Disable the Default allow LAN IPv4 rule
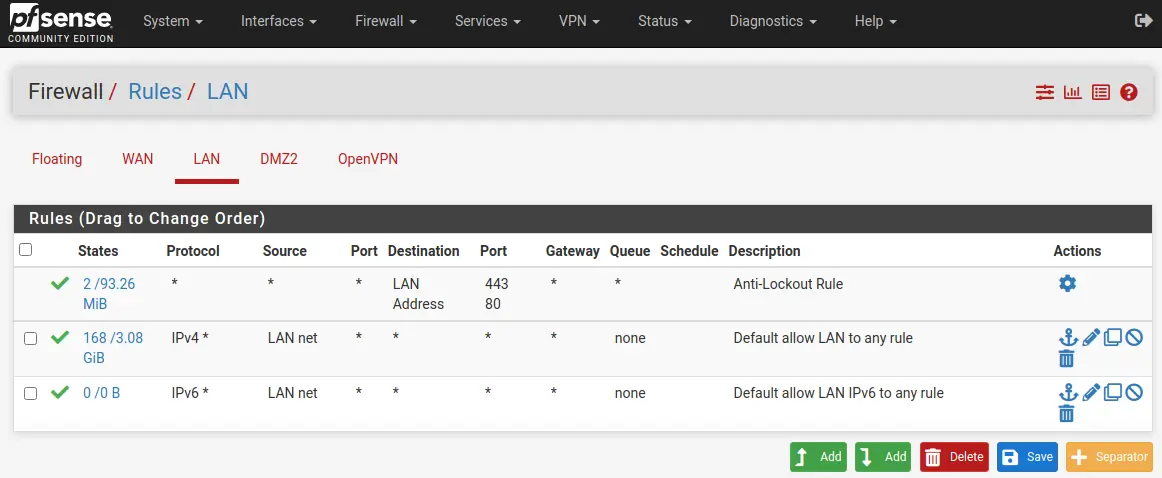Screen dimensions: 1162x478 (x=1134, y=338)
